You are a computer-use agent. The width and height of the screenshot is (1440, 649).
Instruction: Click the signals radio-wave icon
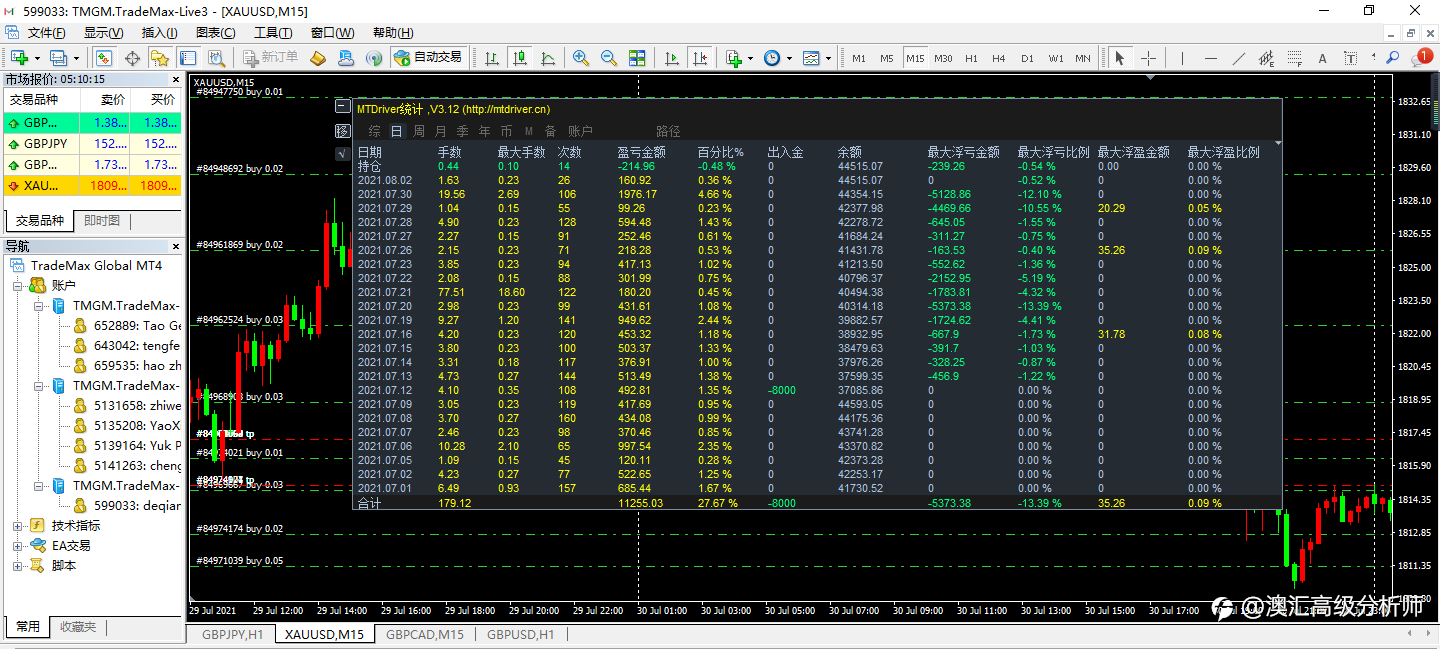pyautogui.click(x=374, y=58)
